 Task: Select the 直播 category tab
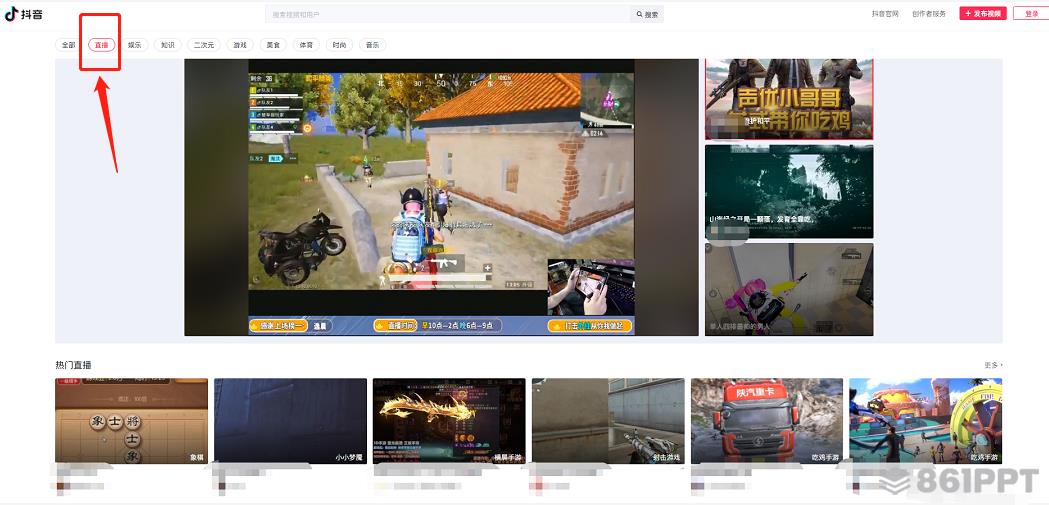coord(102,45)
